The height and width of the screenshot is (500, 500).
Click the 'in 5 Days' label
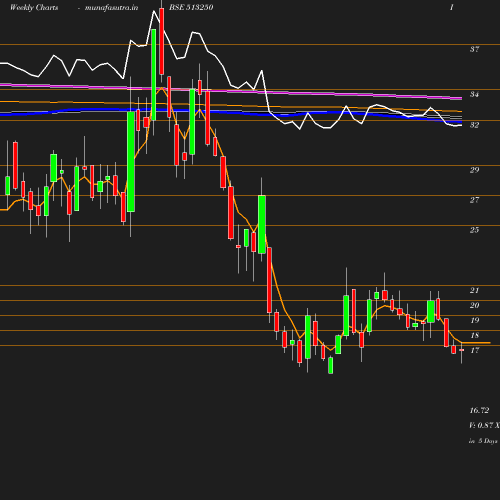(483, 441)
